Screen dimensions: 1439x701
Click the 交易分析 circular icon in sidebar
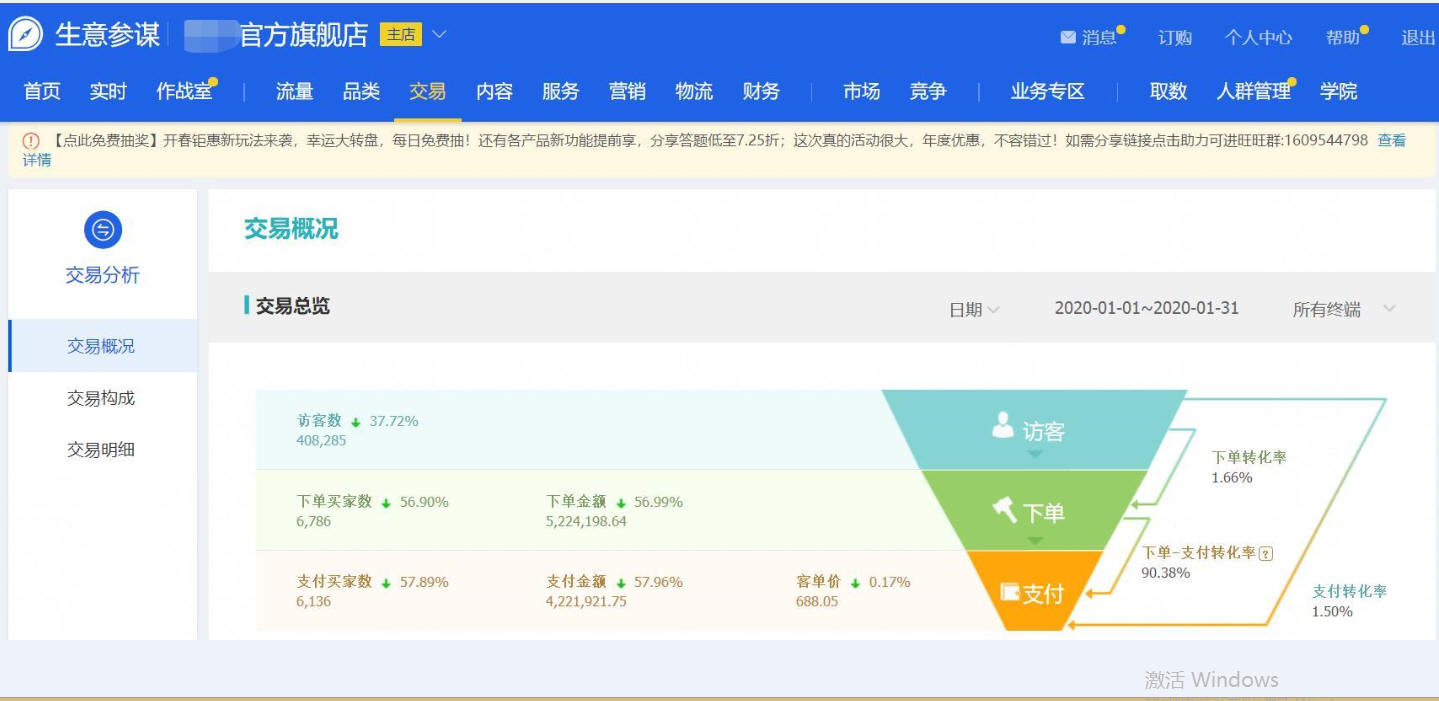point(103,231)
